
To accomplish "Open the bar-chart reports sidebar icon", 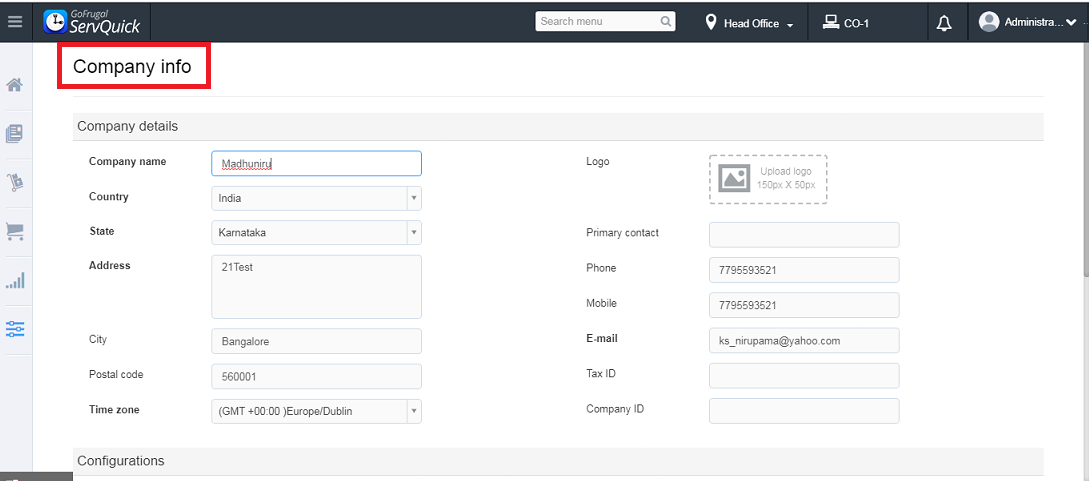I will click(15, 280).
